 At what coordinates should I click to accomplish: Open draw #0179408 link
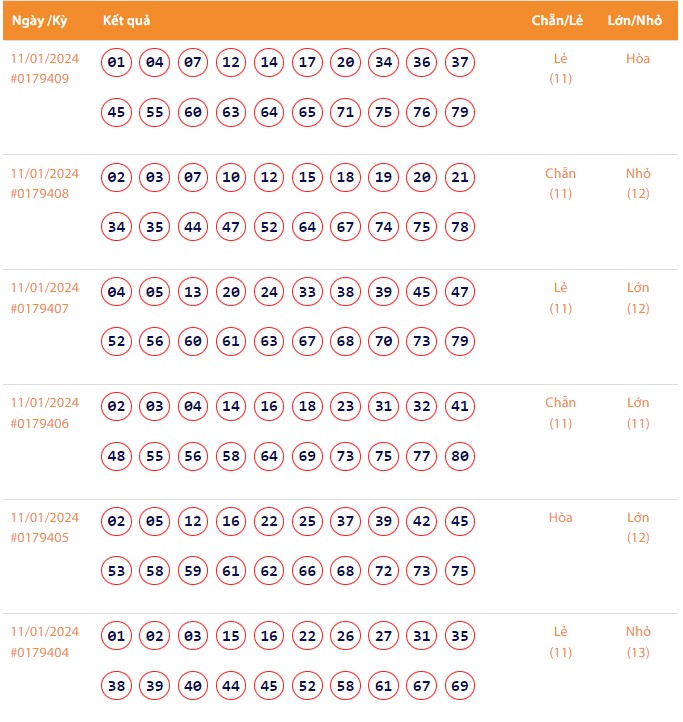point(40,193)
